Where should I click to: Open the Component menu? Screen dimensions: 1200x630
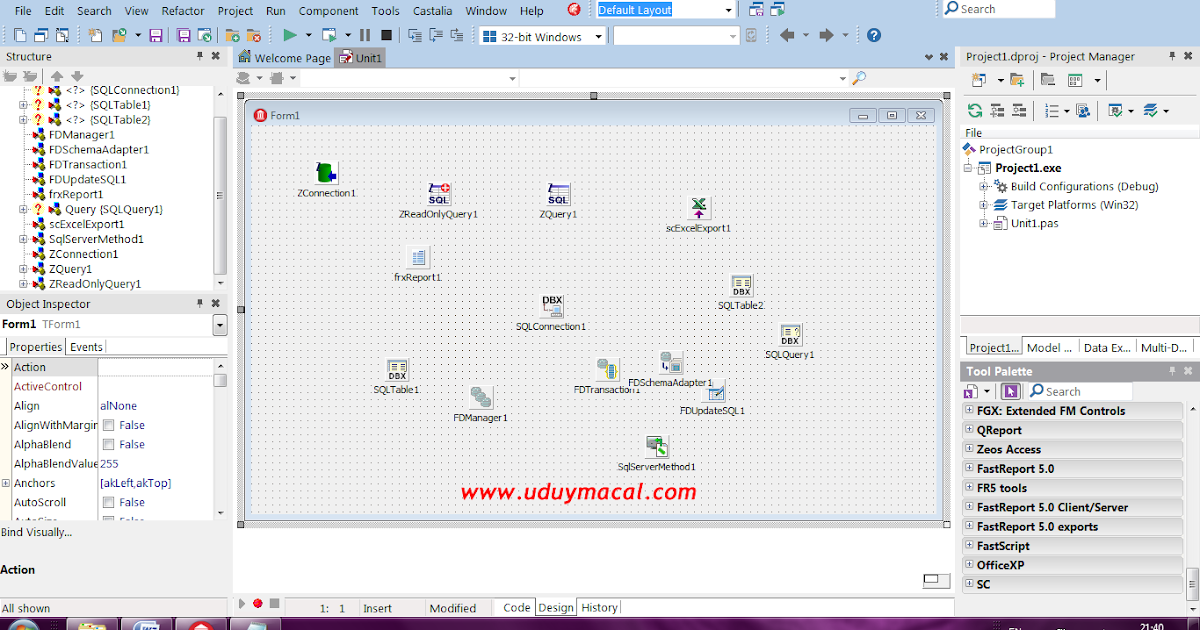(329, 11)
